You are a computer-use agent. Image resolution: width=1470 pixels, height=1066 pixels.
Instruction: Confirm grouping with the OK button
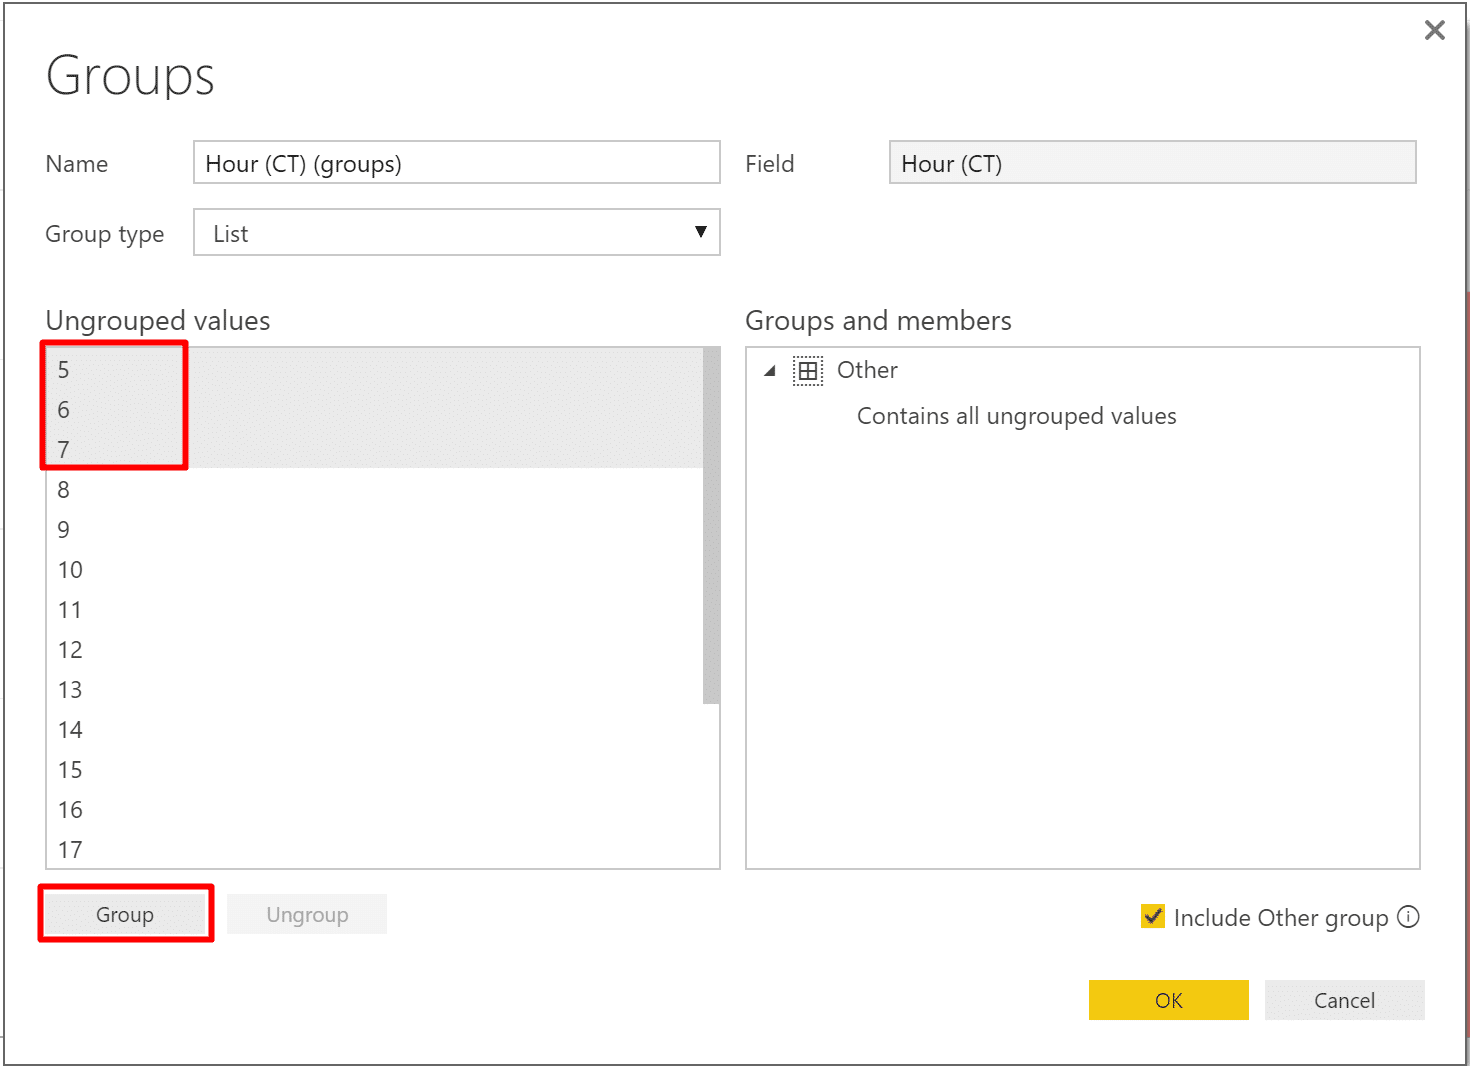pos(1169,1000)
